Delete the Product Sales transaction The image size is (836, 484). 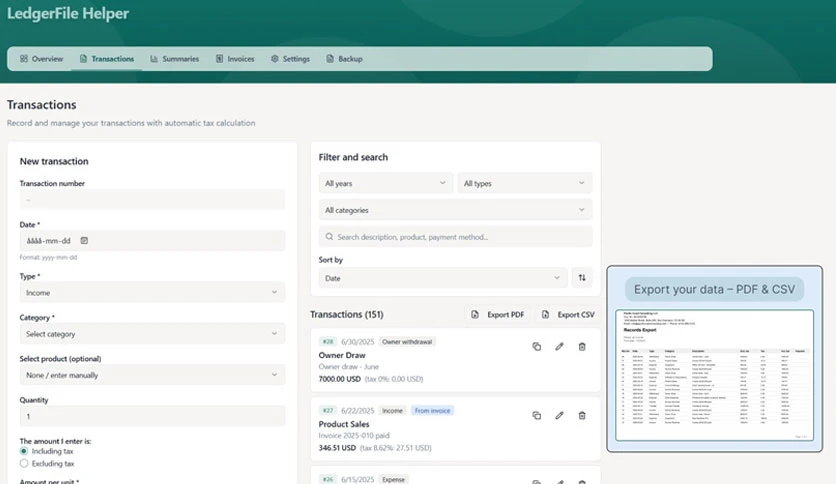pos(582,415)
